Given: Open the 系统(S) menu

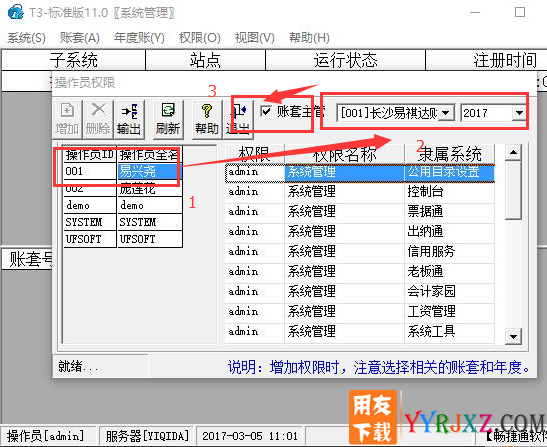Looking at the screenshot, I should point(26,38).
